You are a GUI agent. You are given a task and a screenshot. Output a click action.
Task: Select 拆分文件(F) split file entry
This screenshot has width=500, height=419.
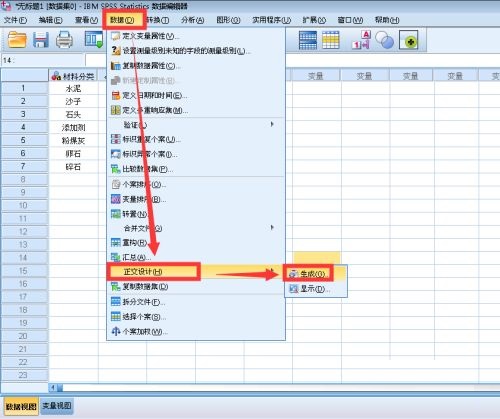196,302
